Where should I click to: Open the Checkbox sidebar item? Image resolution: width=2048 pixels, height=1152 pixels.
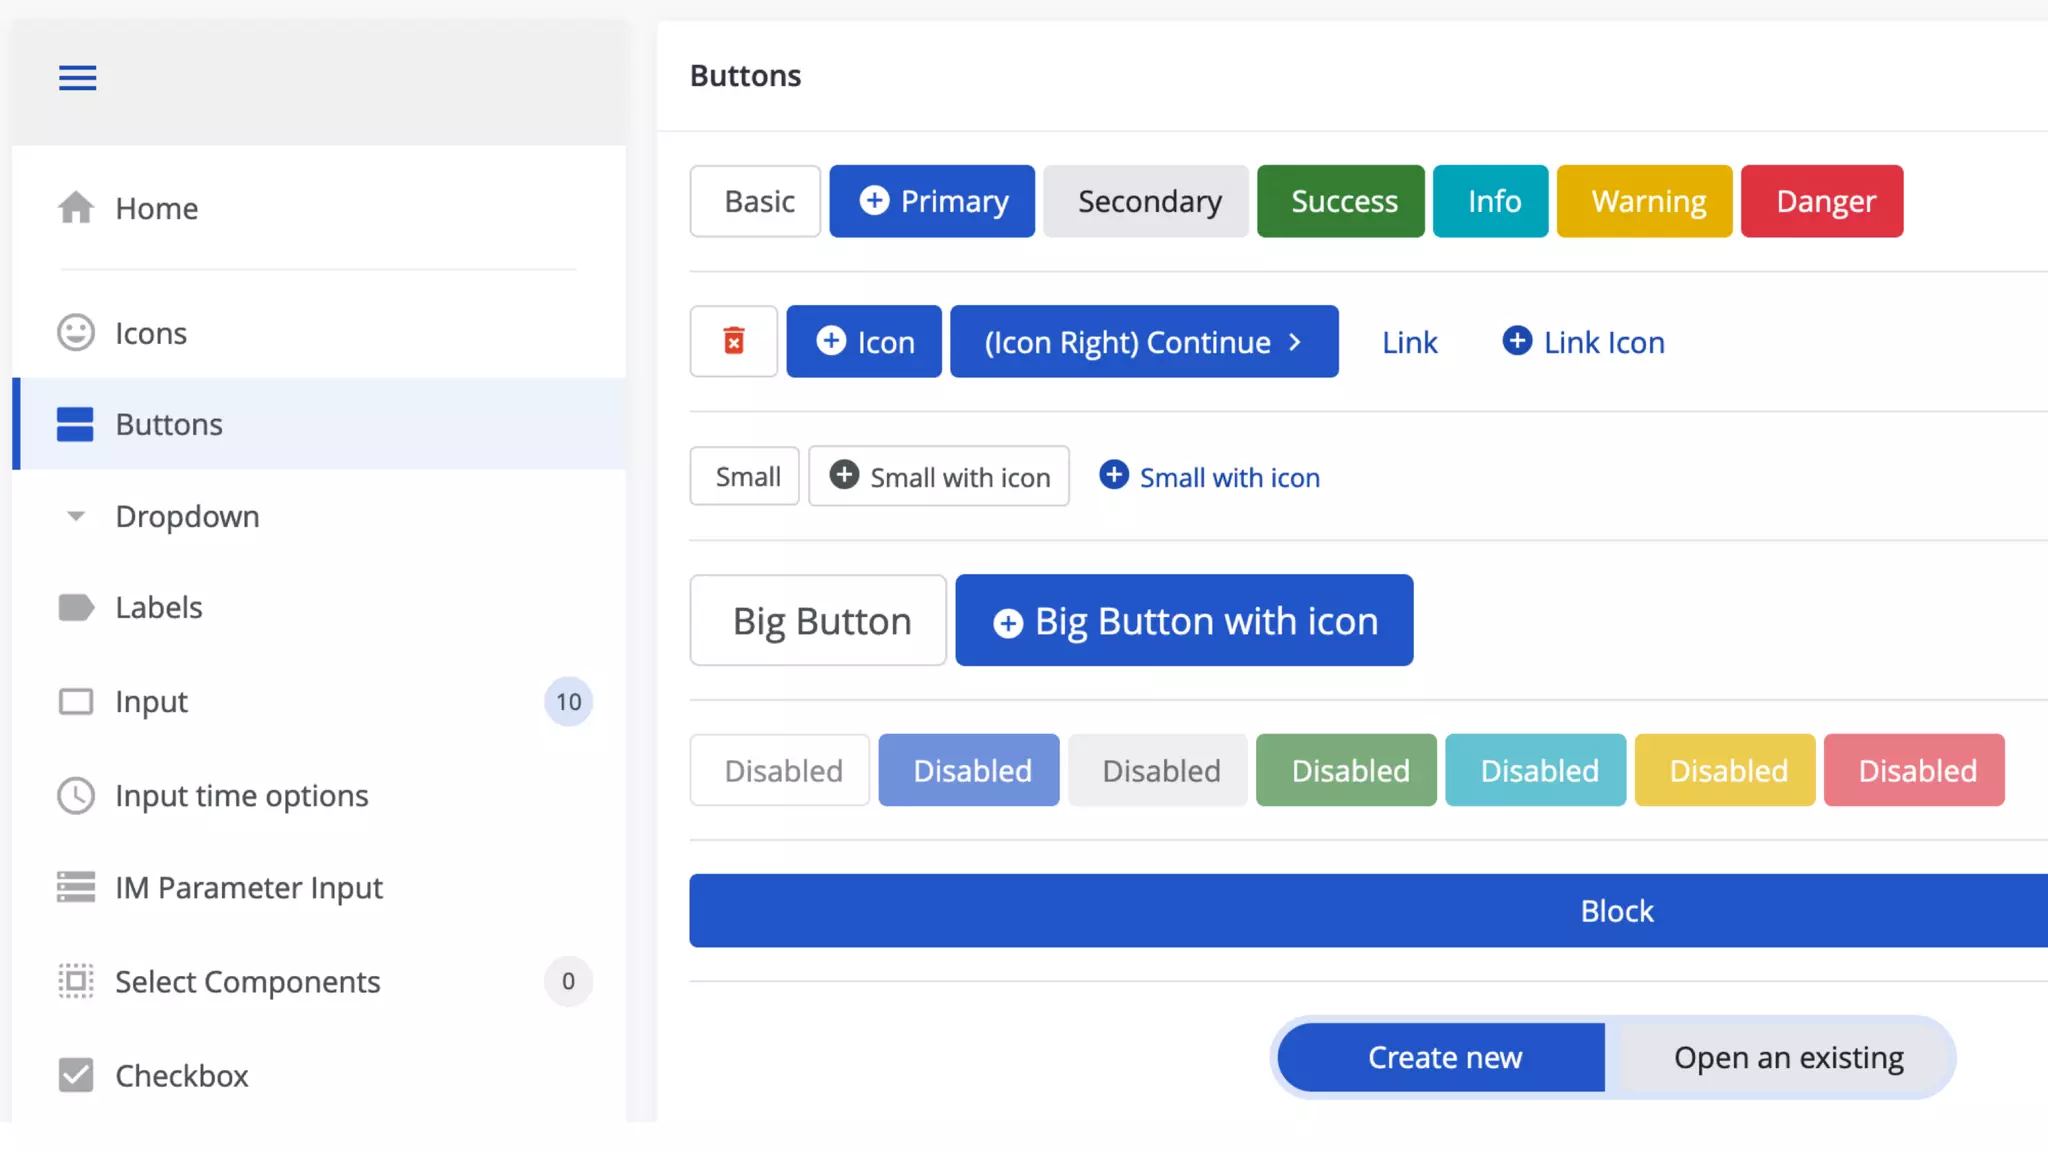point(181,1075)
